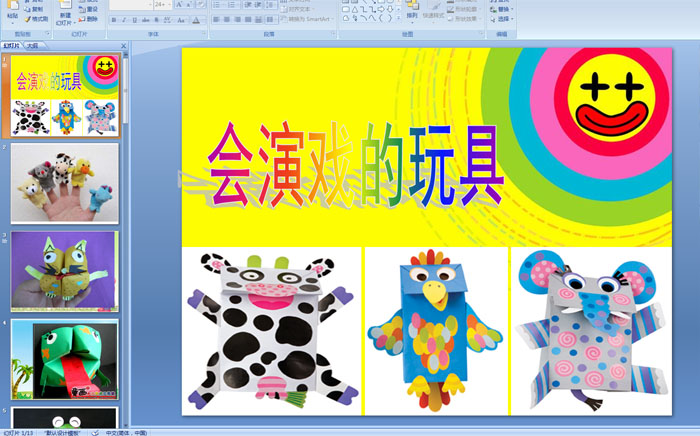Click the Paste (粘贴) button

click(12, 11)
